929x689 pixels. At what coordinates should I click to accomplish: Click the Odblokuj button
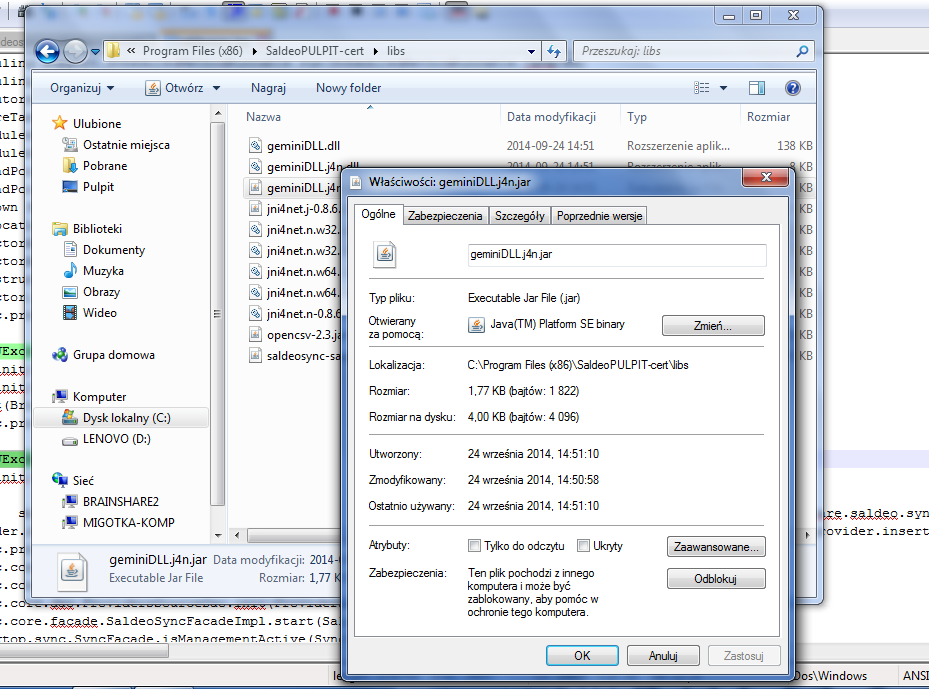coord(716,579)
